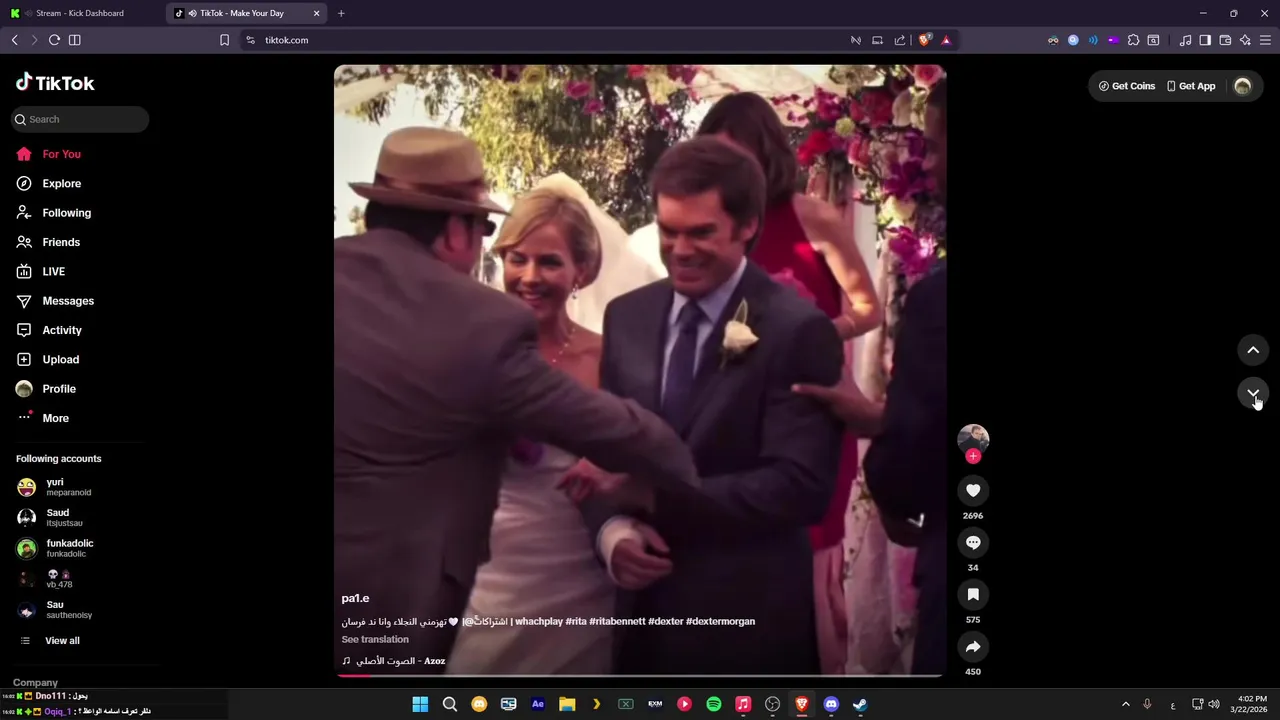Save the video with bookmark icon
The image size is (1280, 720).
(973, 594)
